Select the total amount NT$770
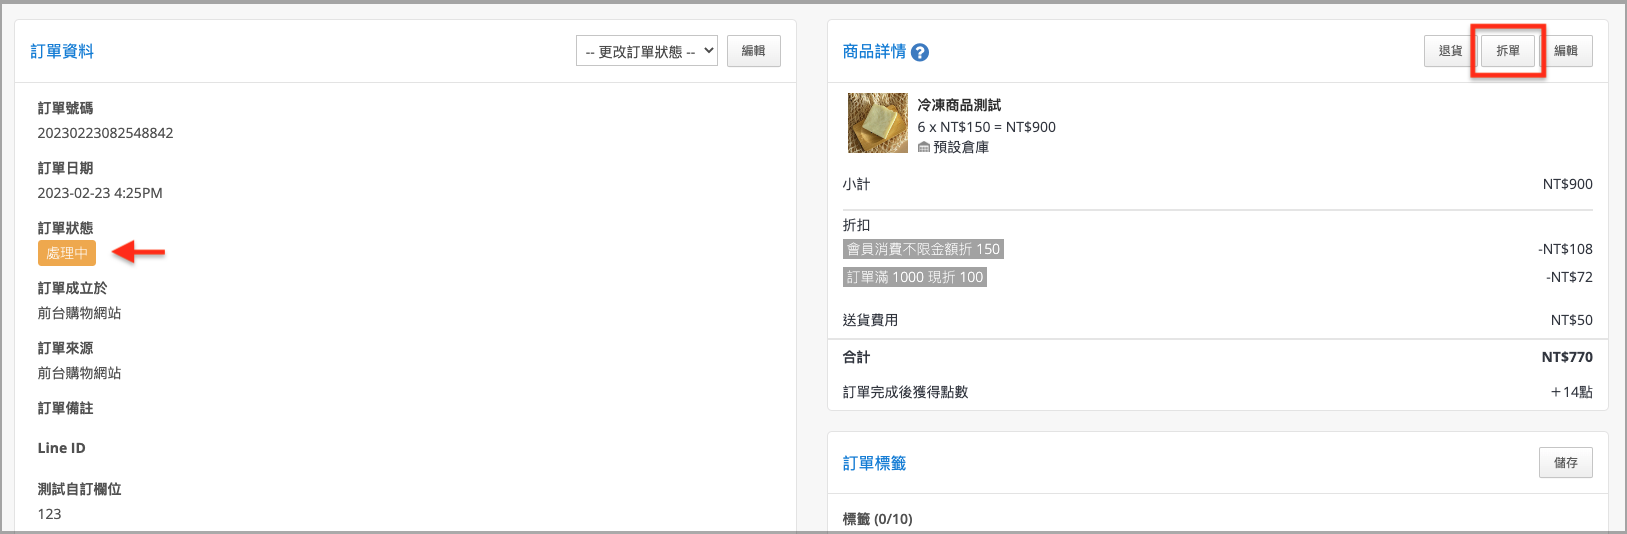This screenshot has width=1627, height=534. [1567, 357]
